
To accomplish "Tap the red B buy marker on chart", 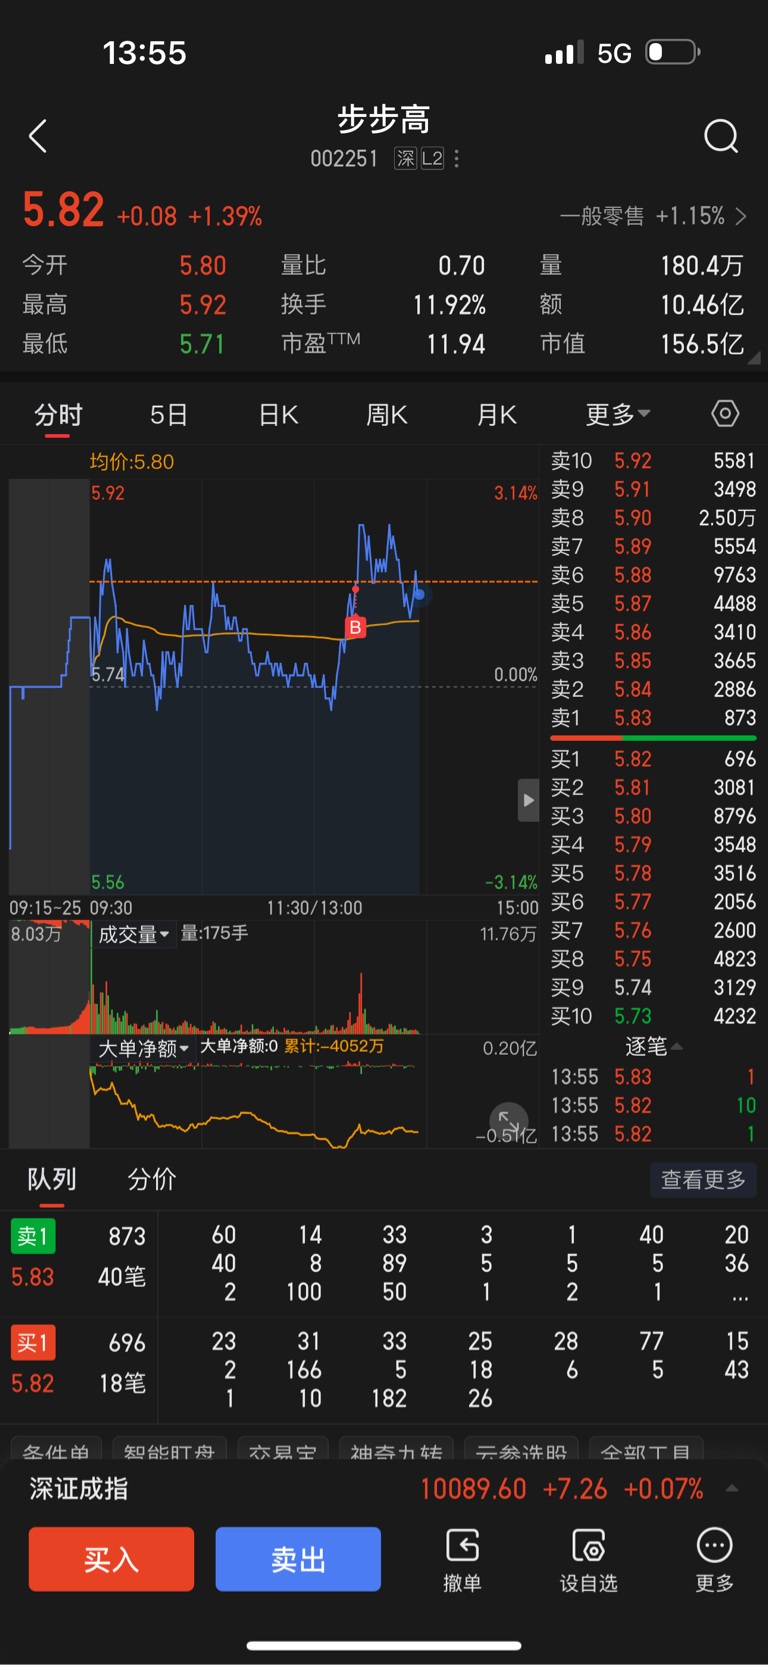I will 355,627.
